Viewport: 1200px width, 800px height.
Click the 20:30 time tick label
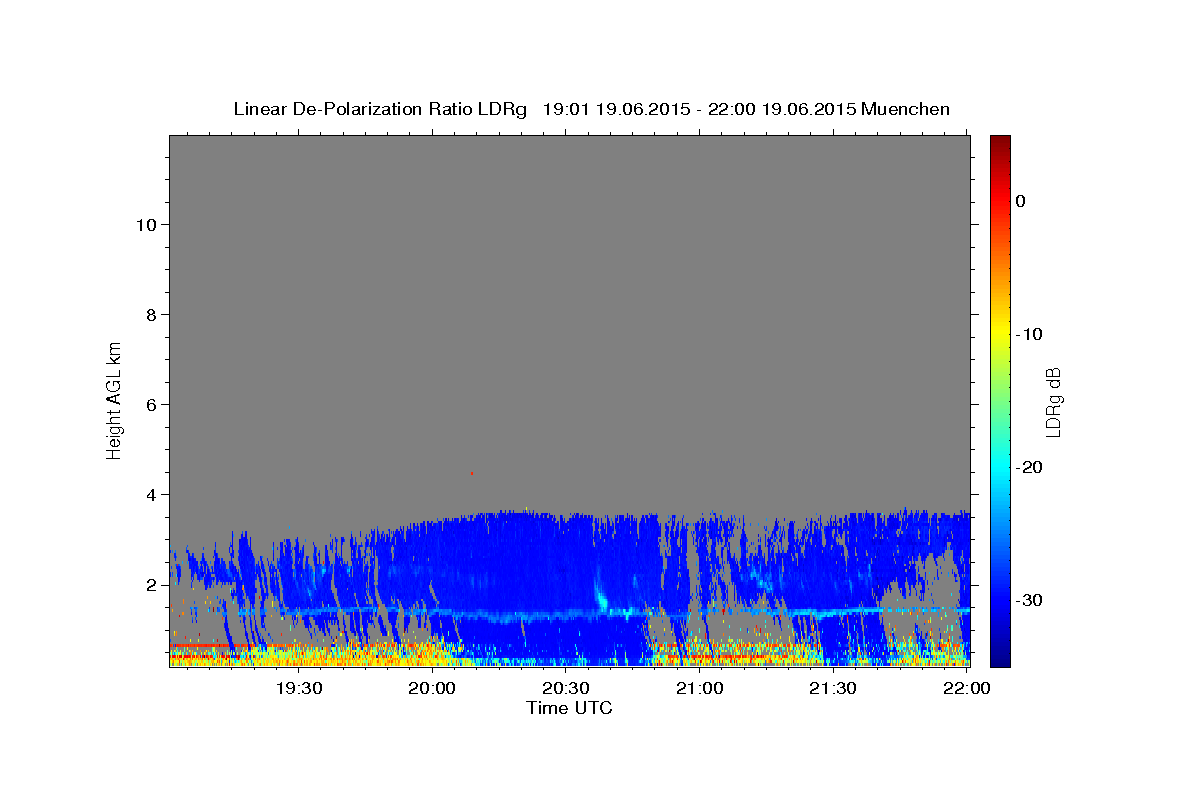pyautogui.click(x=566, y=688)
